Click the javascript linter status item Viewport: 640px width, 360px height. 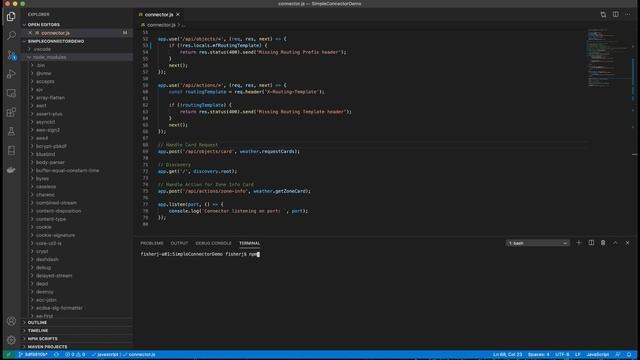click(x=105, y=354)
